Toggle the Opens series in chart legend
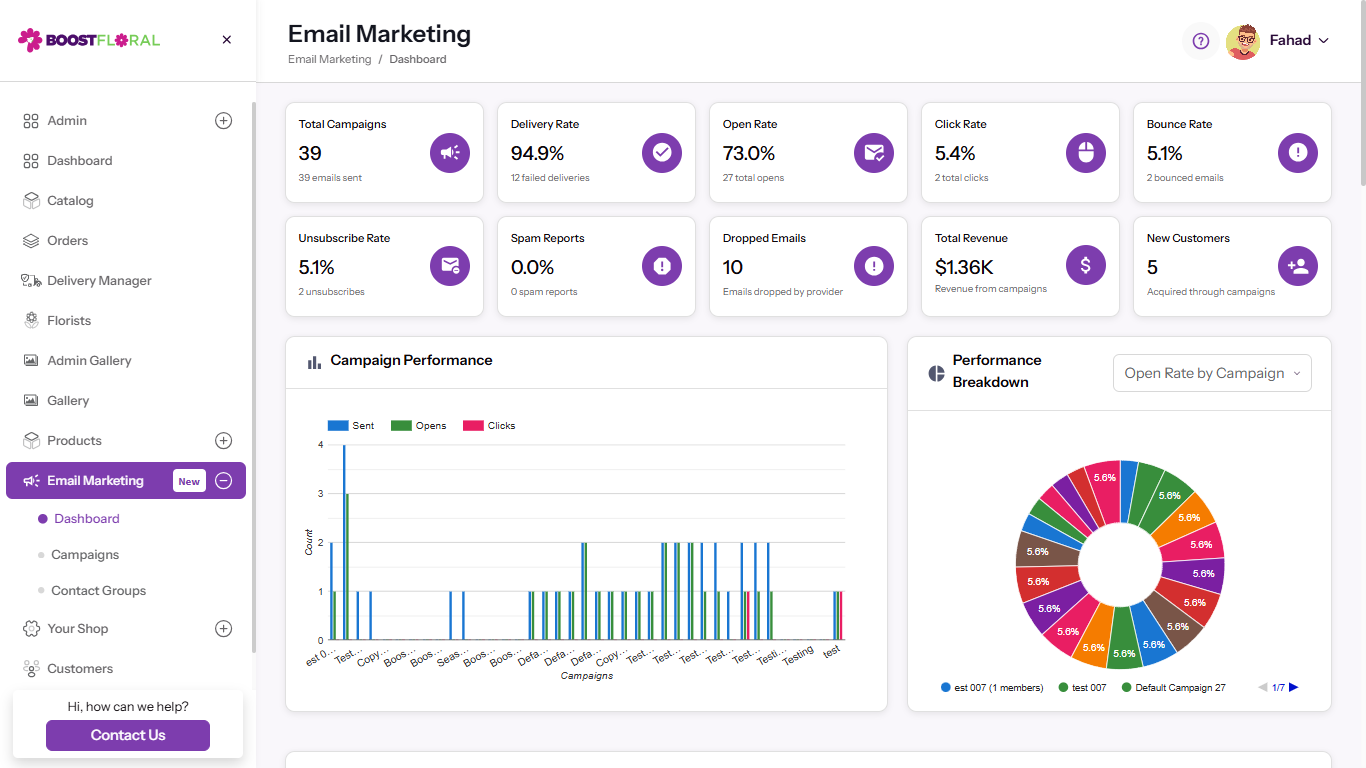The width and height of the screenshot is (1366, 768). tap(418, 426)
